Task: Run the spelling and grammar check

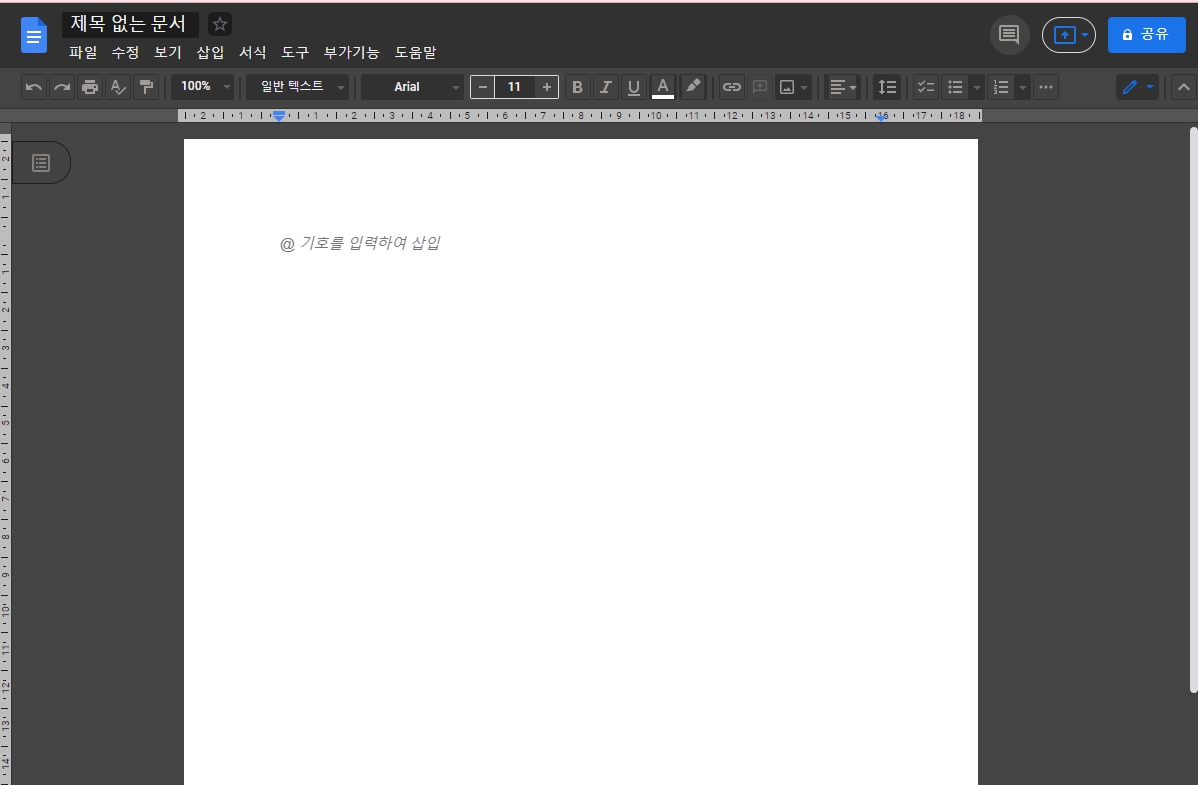Action: [117, 87]
